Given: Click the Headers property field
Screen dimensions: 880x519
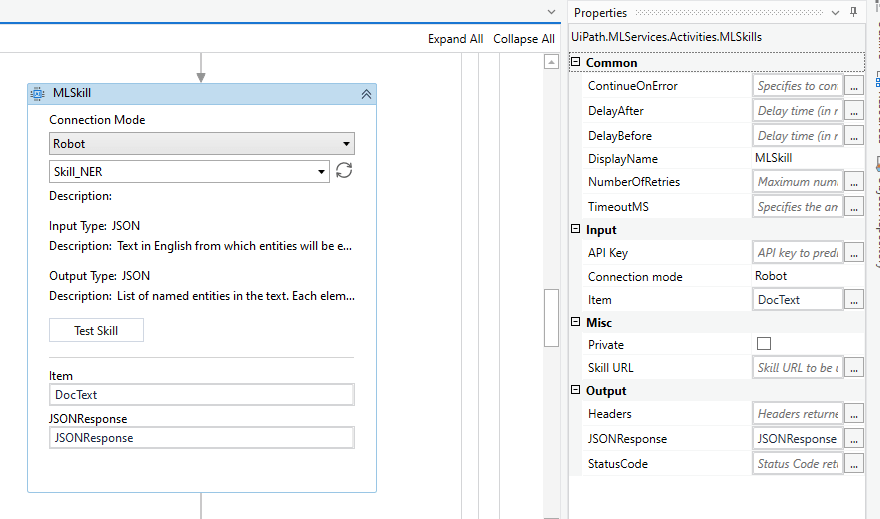Looking at the screenshot, I should click(x=798, y=414).
